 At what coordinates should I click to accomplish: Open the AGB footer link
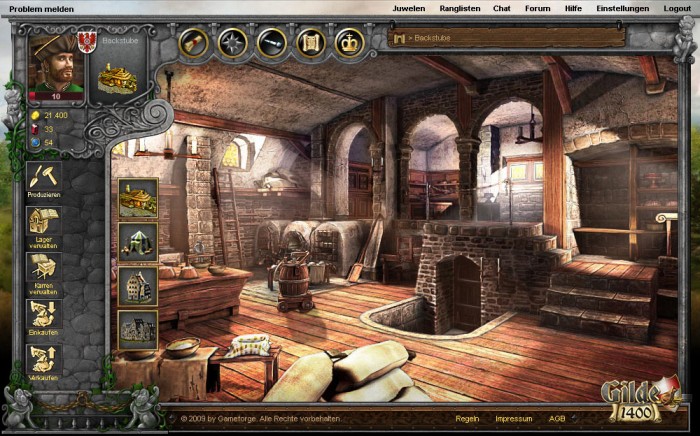(557, 419)
